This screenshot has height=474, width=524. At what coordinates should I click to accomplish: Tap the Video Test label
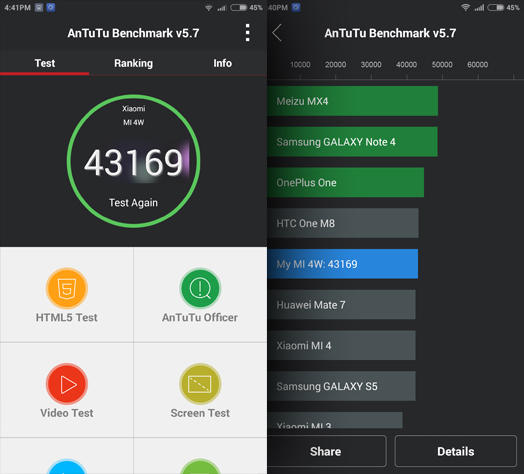click(x=67, y=413)
